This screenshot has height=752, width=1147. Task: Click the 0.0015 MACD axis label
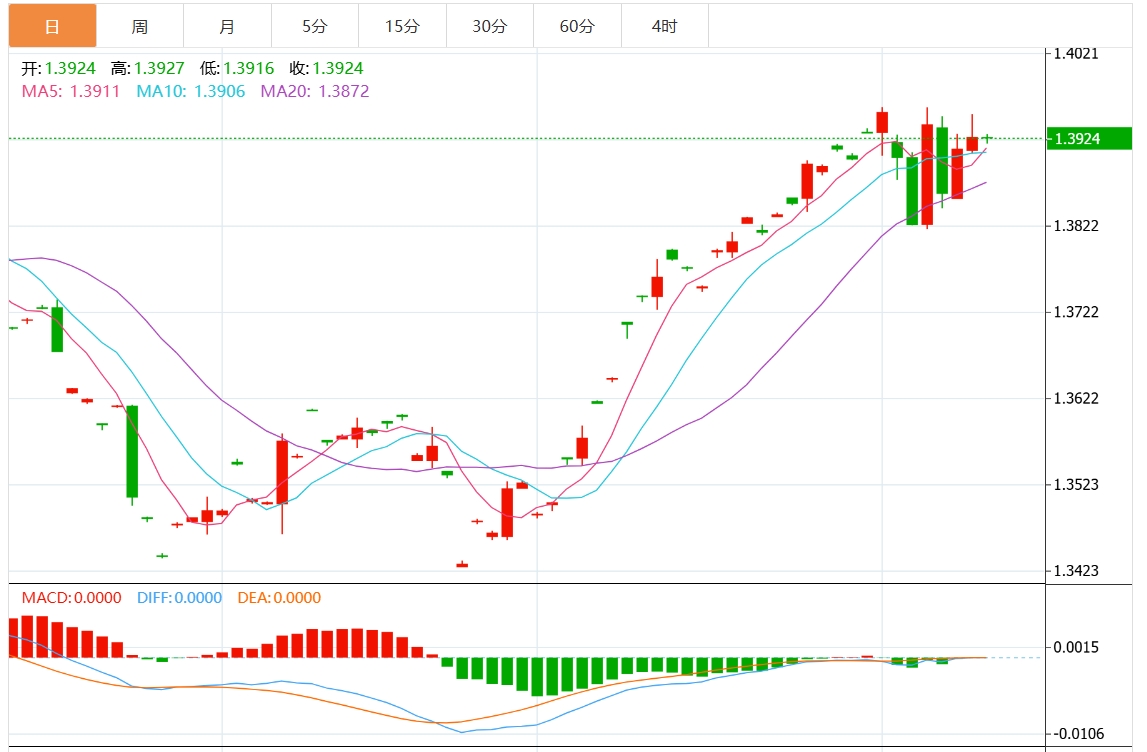1076,647
